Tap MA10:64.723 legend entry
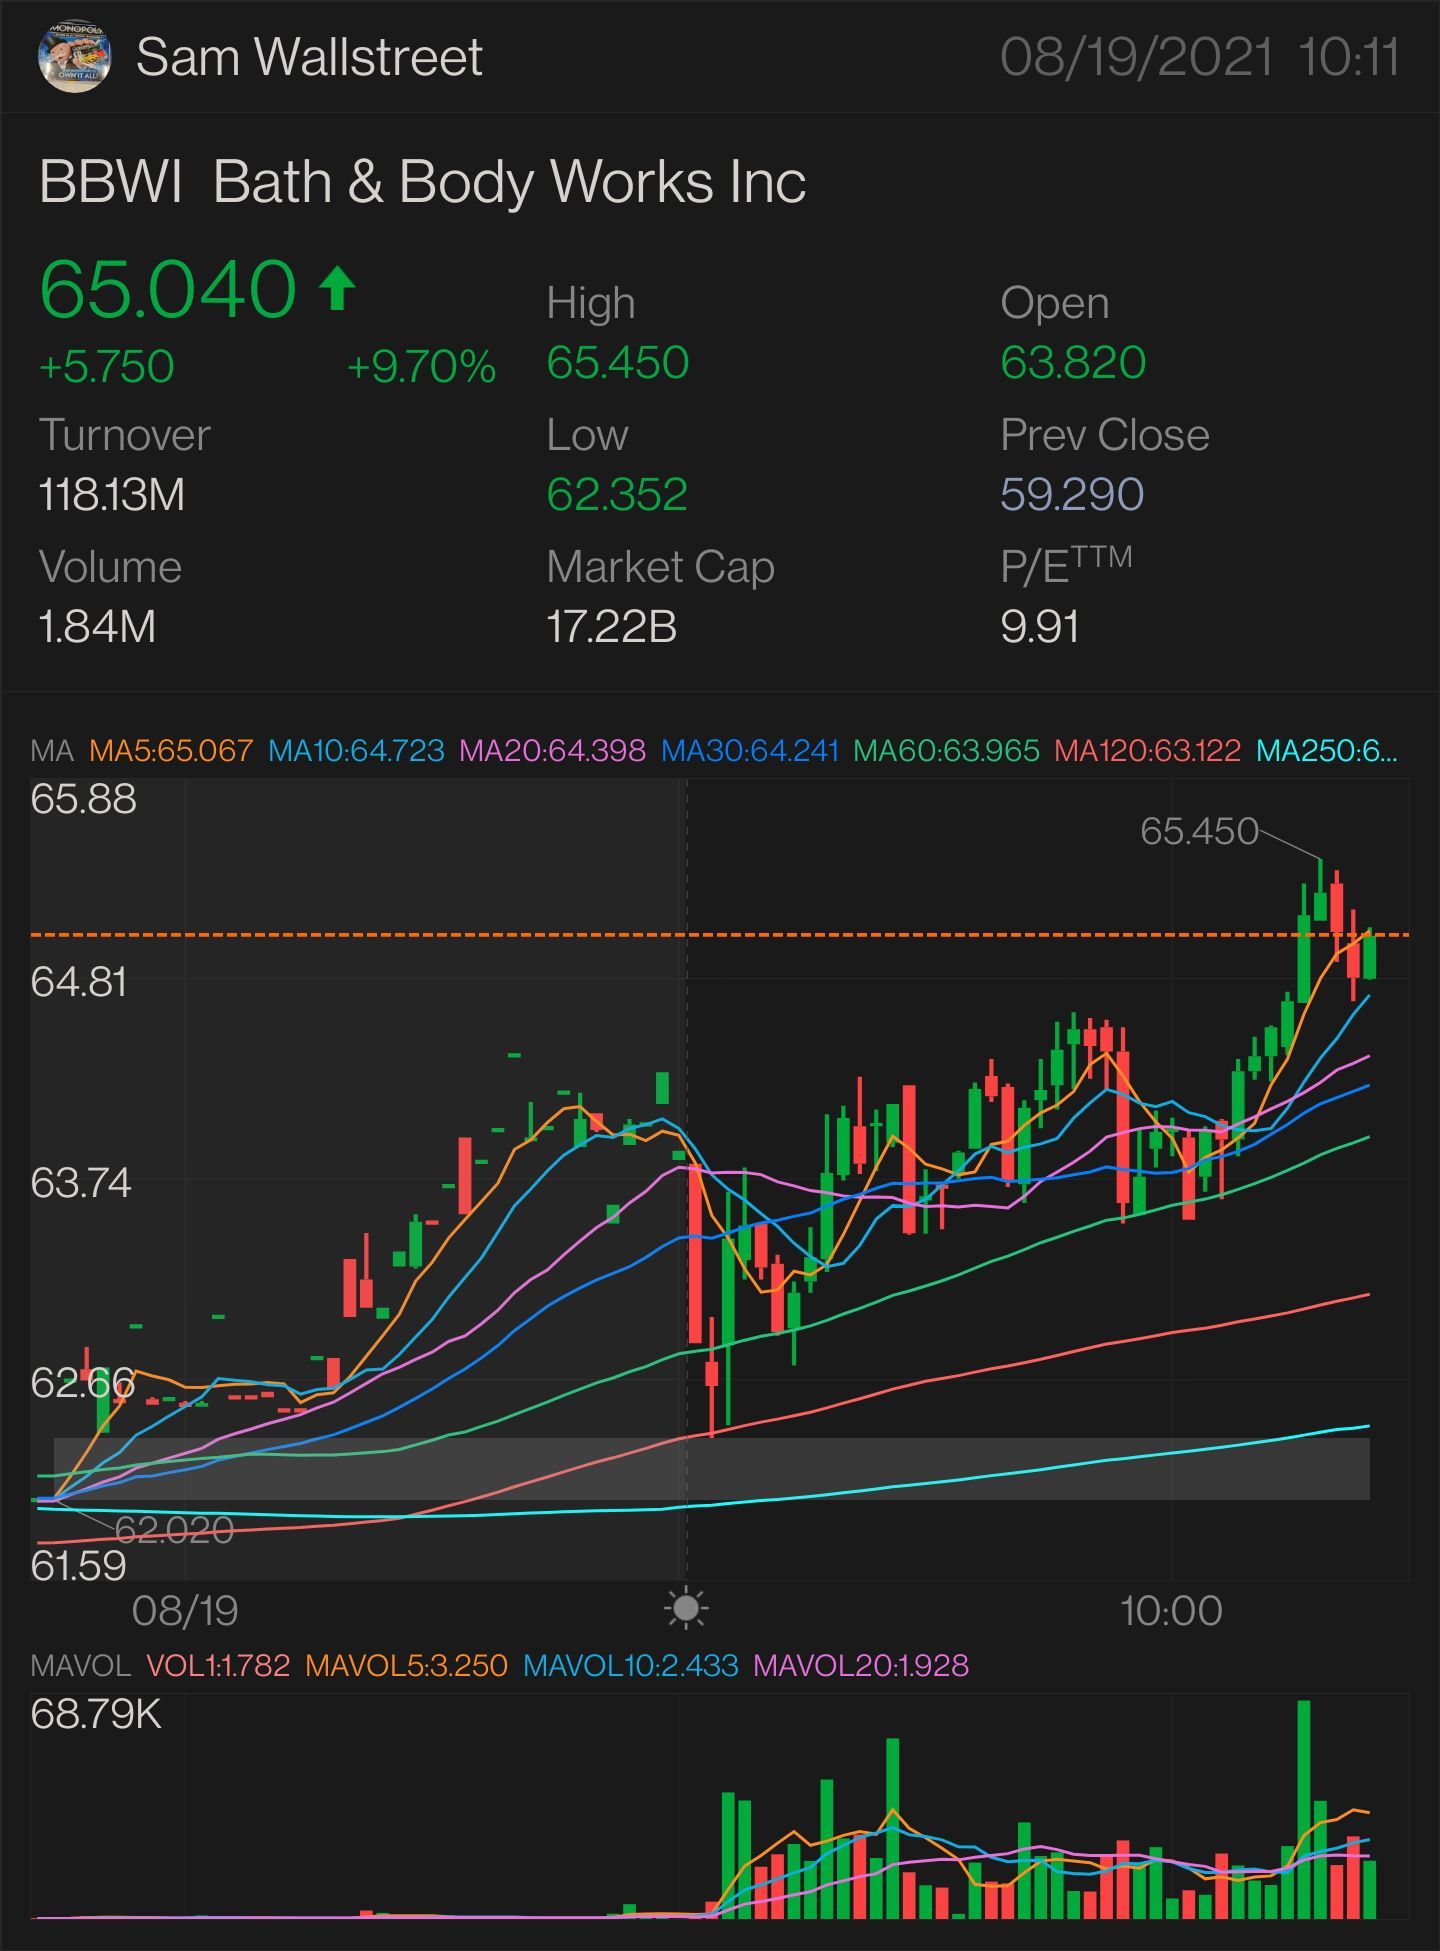Screen dimensions: 1440x1951 (356, 750)
